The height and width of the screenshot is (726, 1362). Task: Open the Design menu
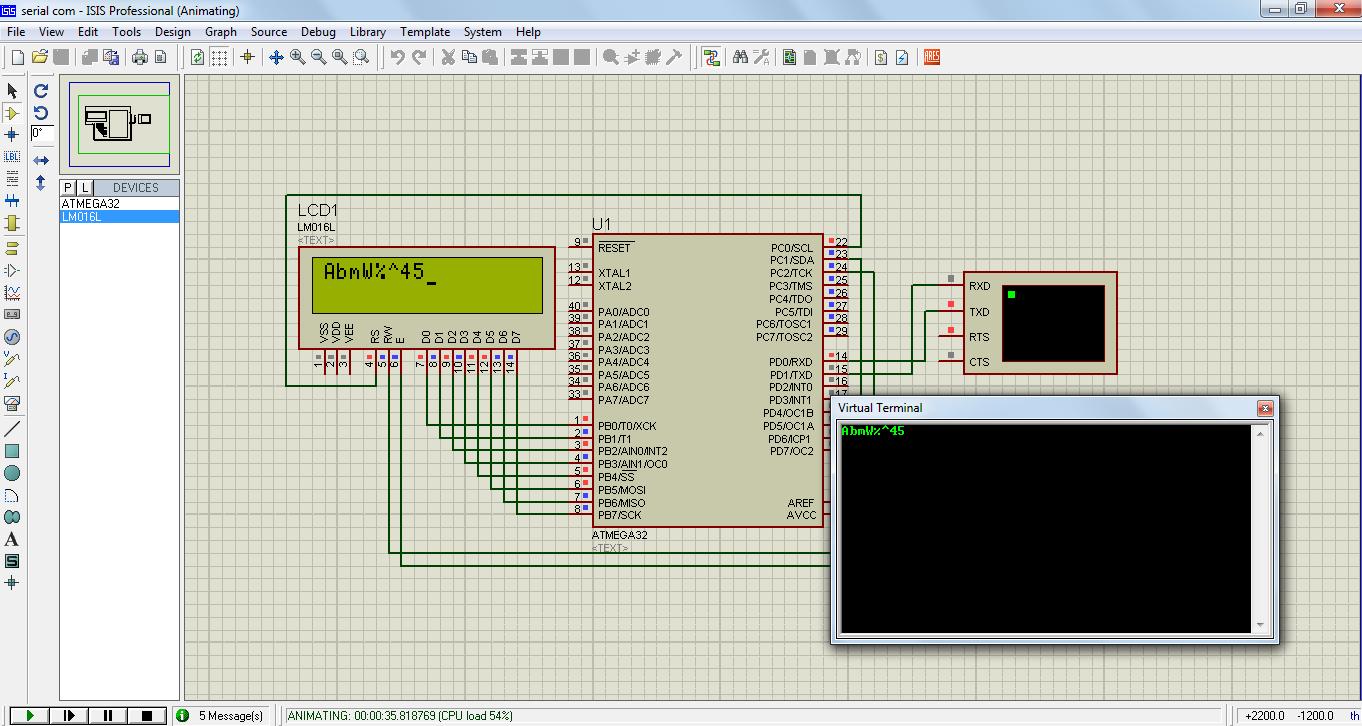(172, 32)
